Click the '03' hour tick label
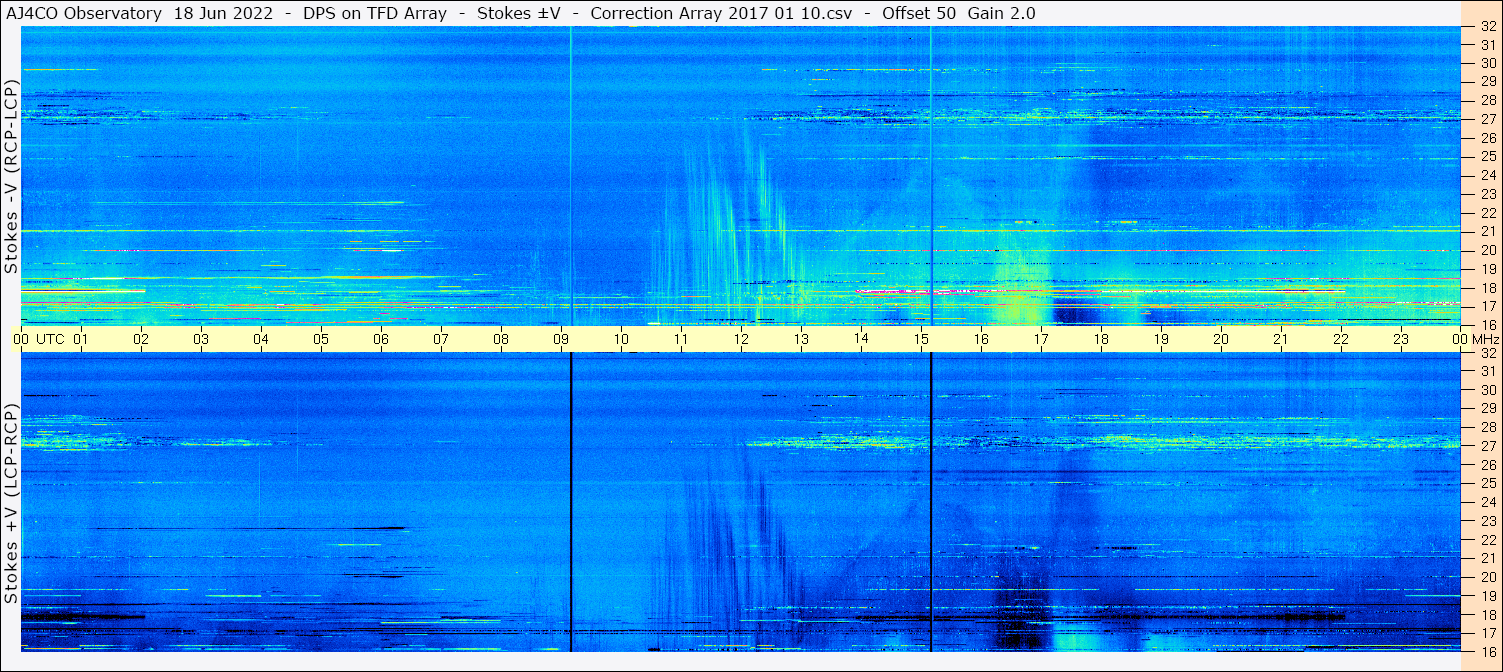Screen dimensions: 1503x672 (201, 339)
